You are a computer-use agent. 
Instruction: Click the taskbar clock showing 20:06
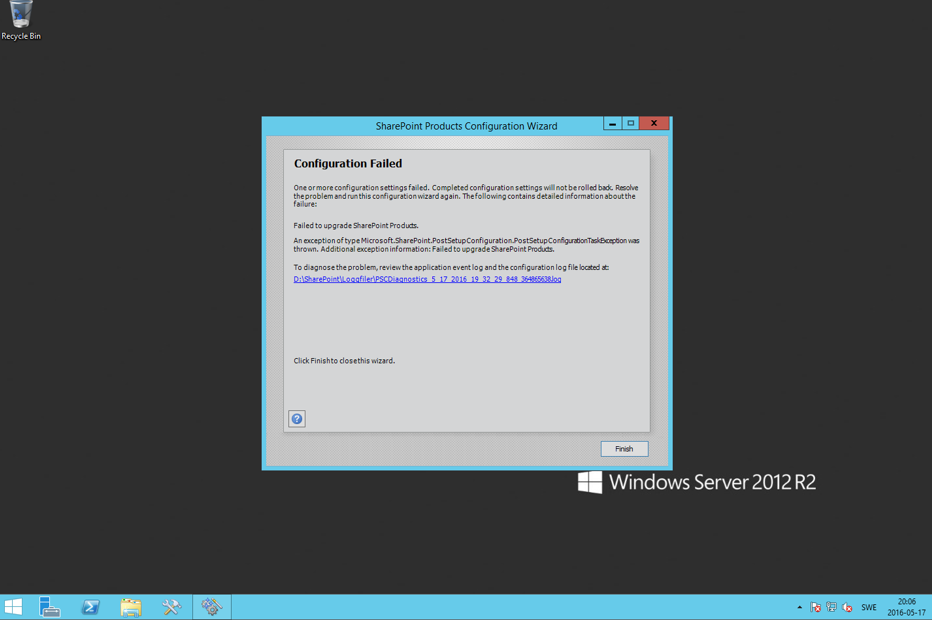click(x=906, y=607)
